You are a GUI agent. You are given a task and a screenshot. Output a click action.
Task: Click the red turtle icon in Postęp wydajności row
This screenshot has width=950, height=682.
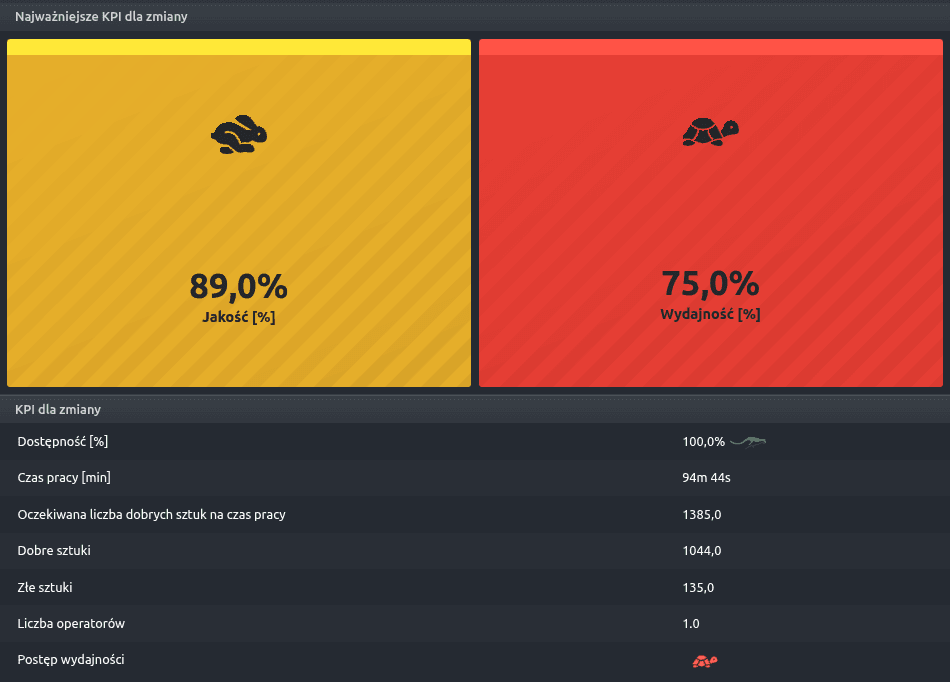[x=705, y=661]
